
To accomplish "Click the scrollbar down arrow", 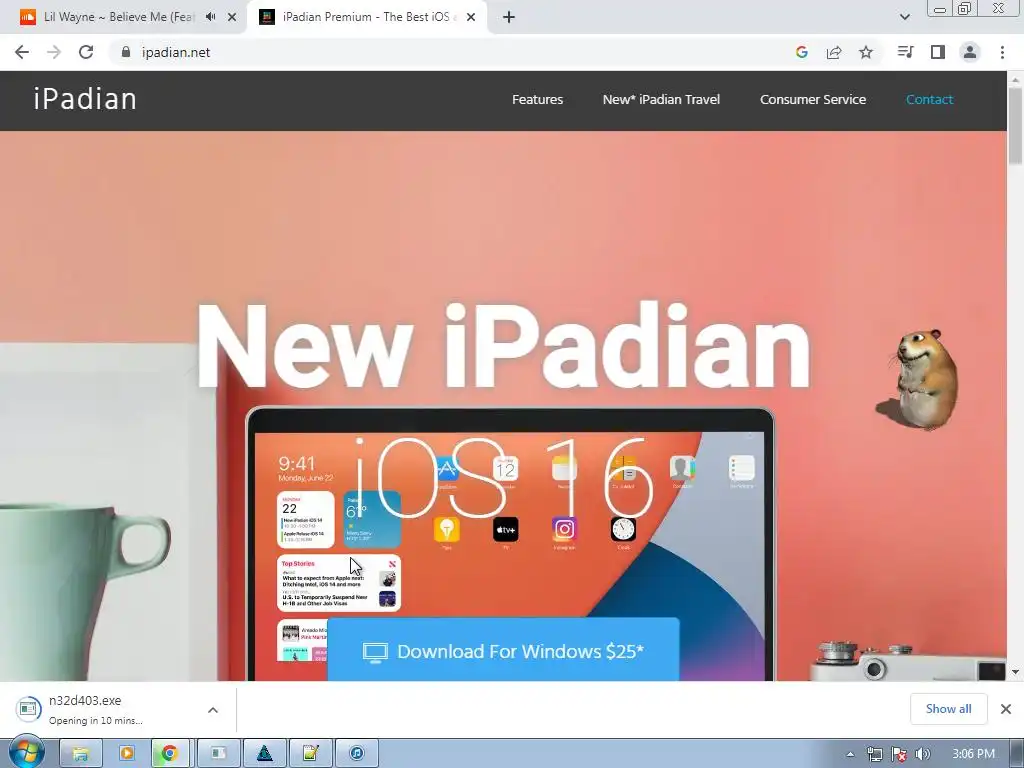I will [x=1015, y=672].
